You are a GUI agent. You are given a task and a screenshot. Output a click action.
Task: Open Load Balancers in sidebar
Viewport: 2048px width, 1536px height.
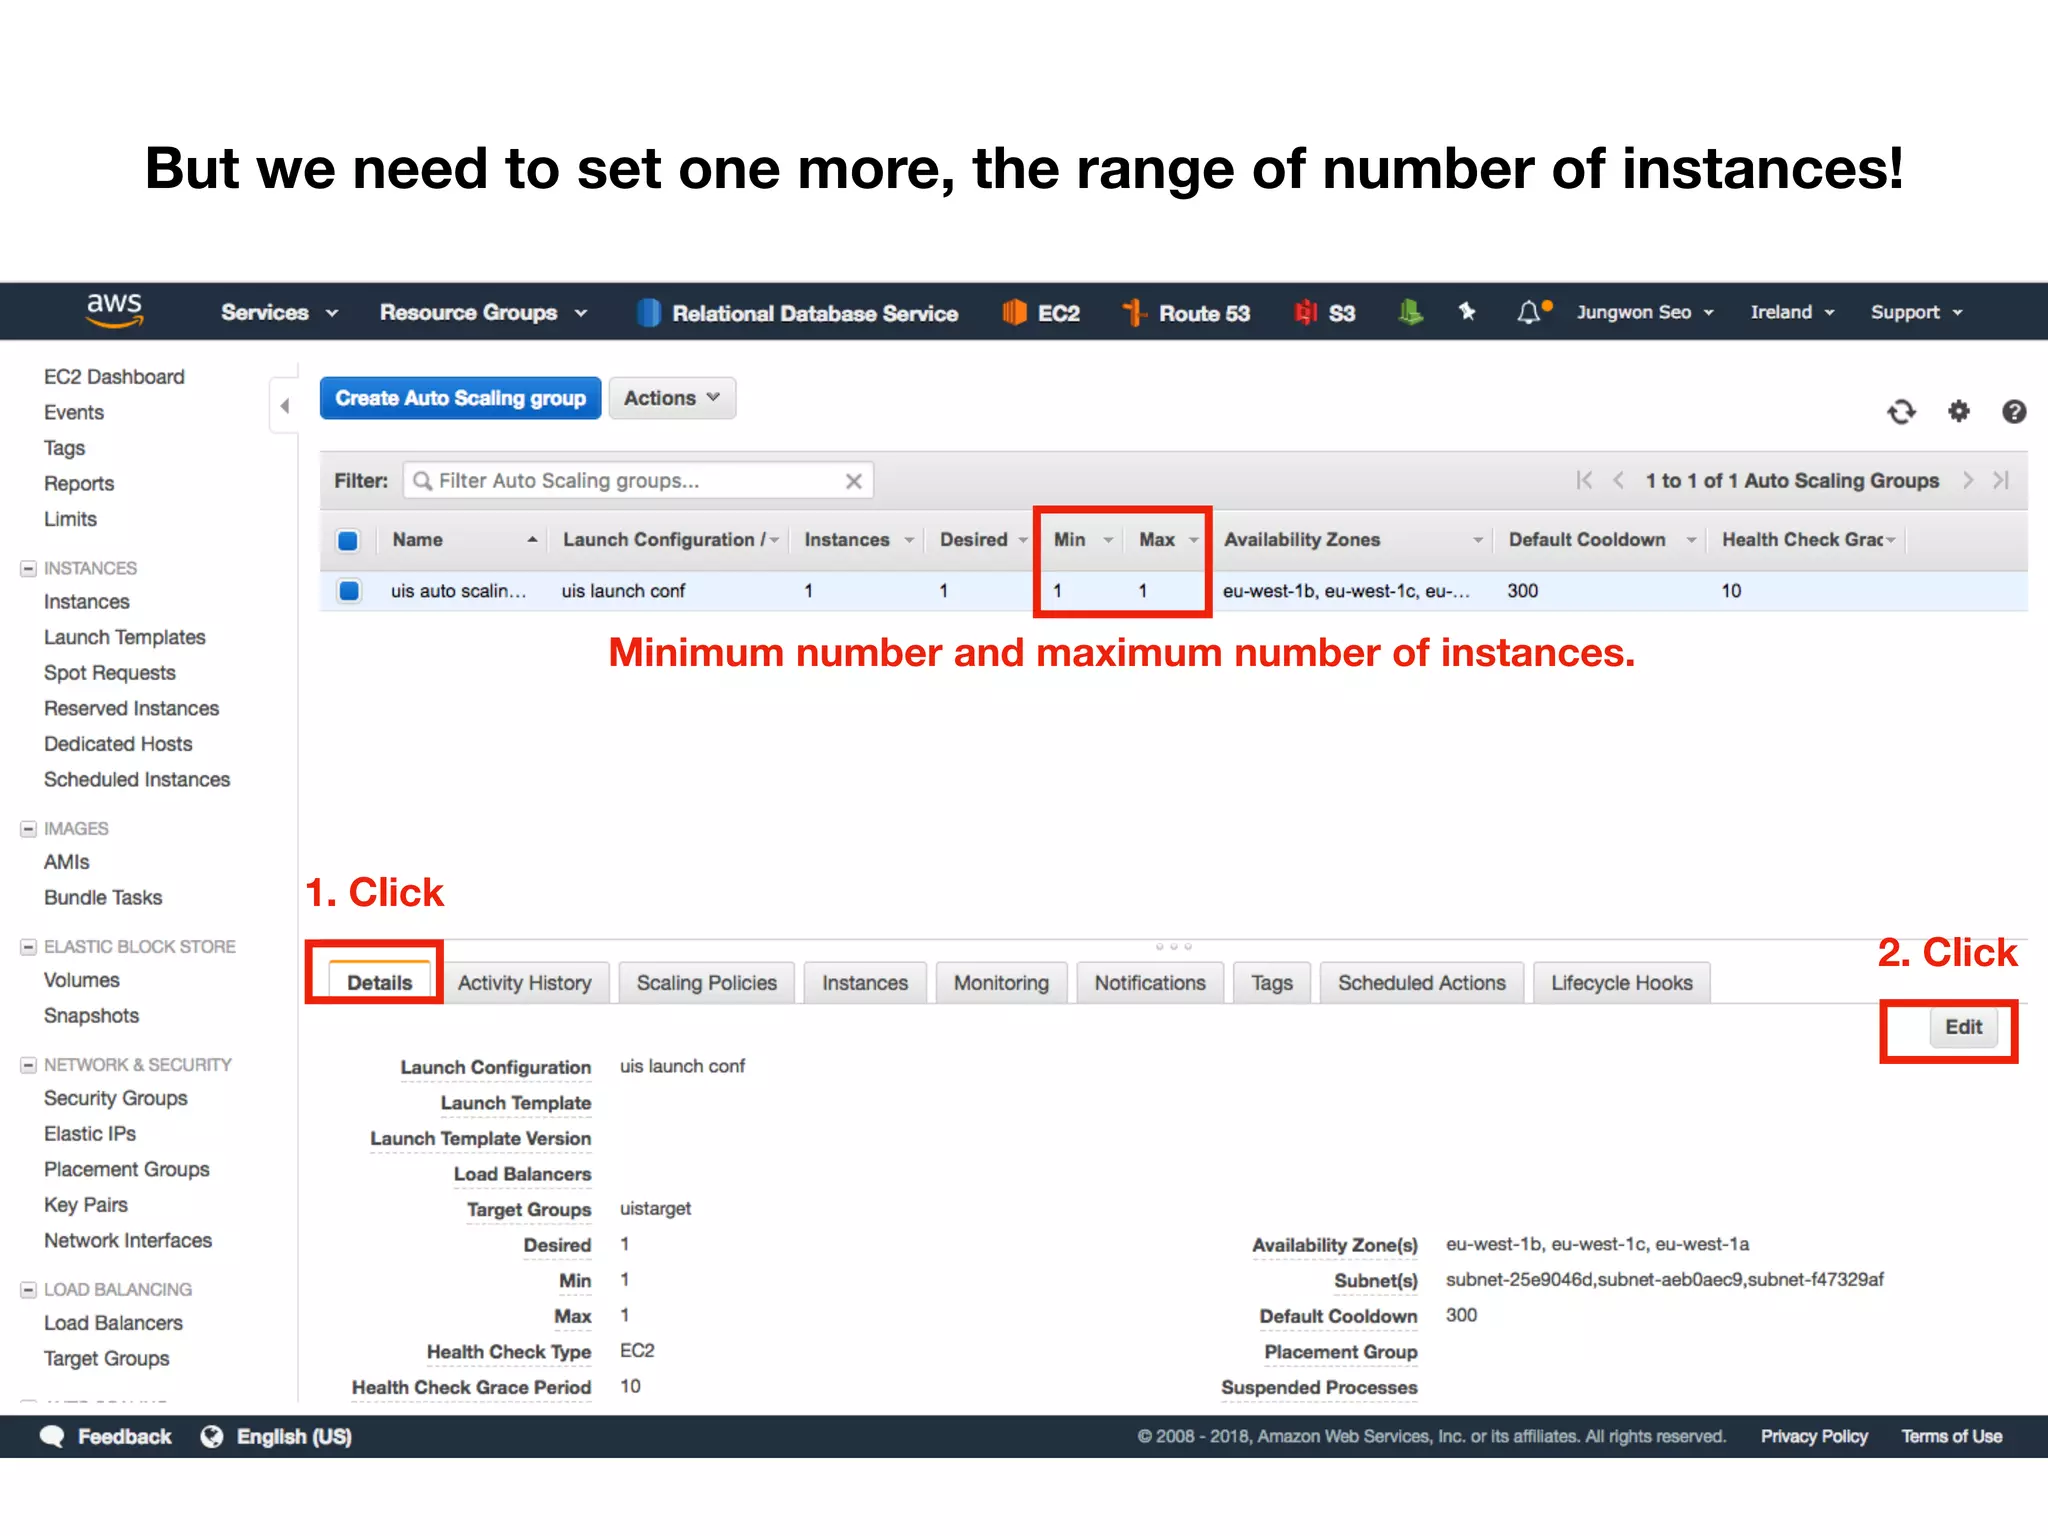(113, 1323)
